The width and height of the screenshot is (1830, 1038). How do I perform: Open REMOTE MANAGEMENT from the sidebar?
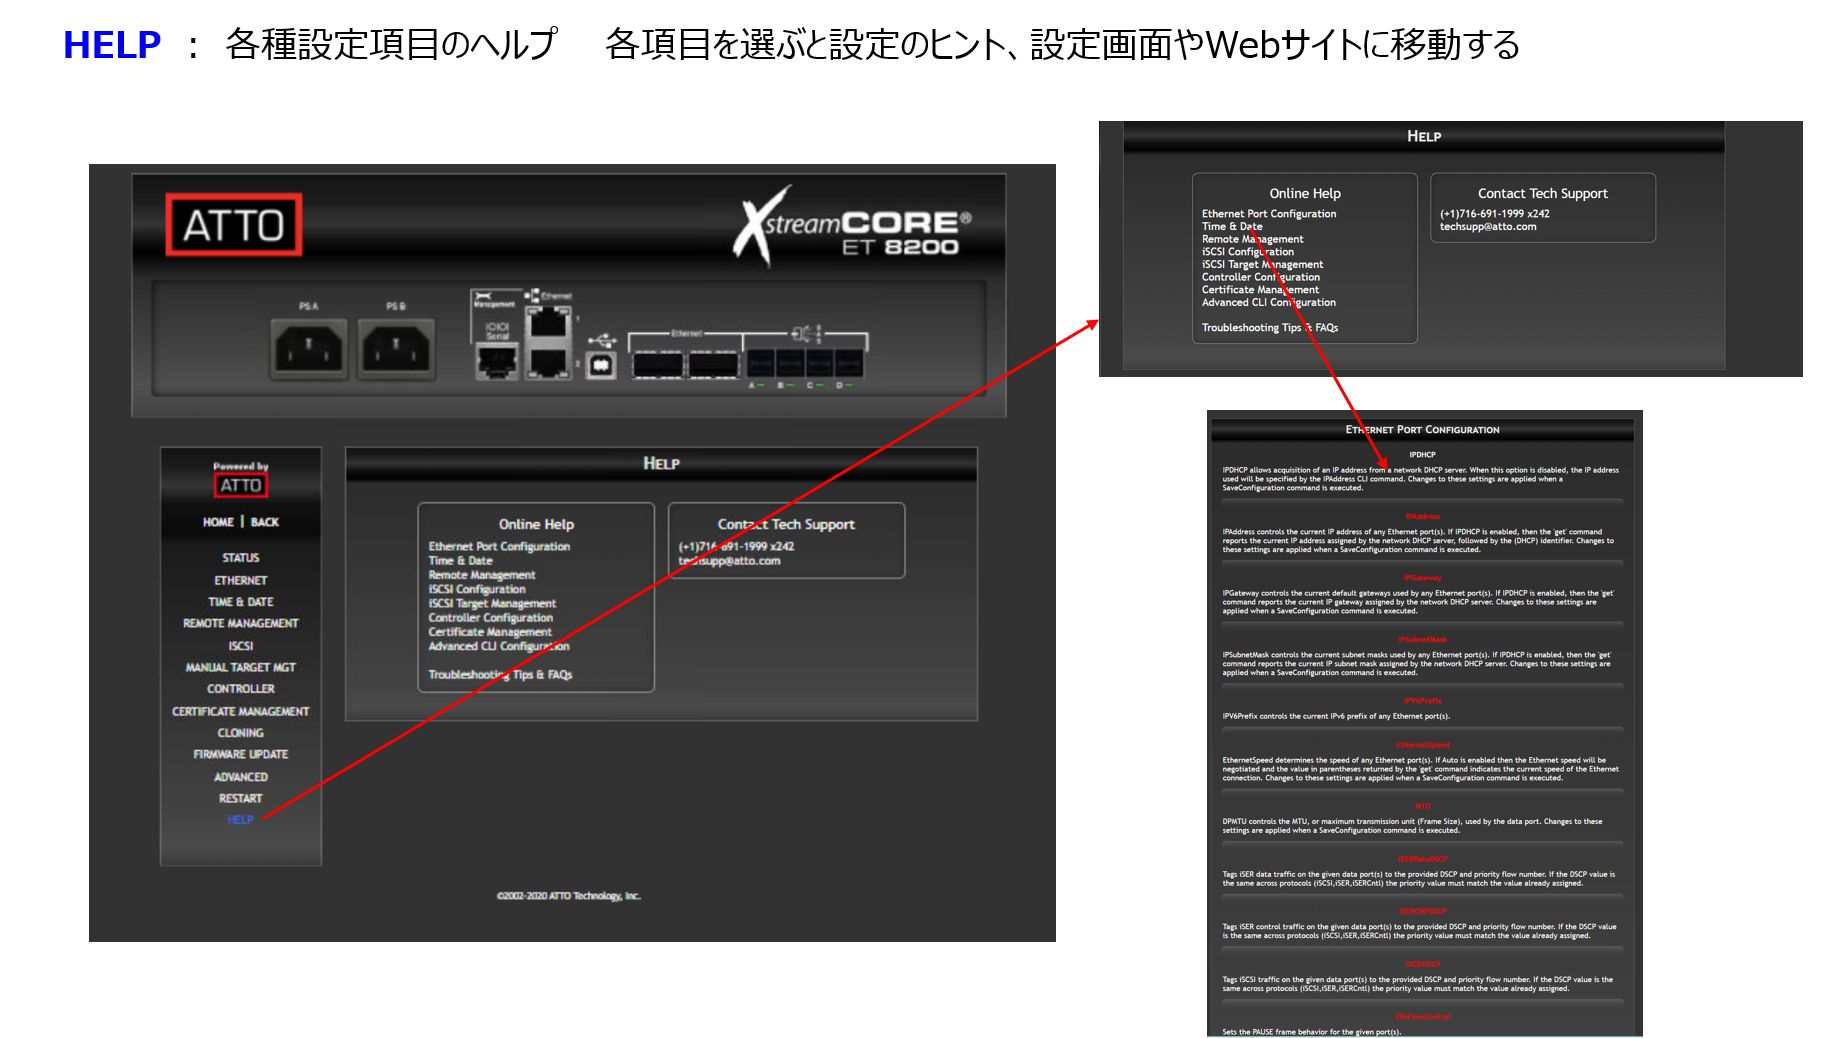pyautogui.click(x=240, y=623)
